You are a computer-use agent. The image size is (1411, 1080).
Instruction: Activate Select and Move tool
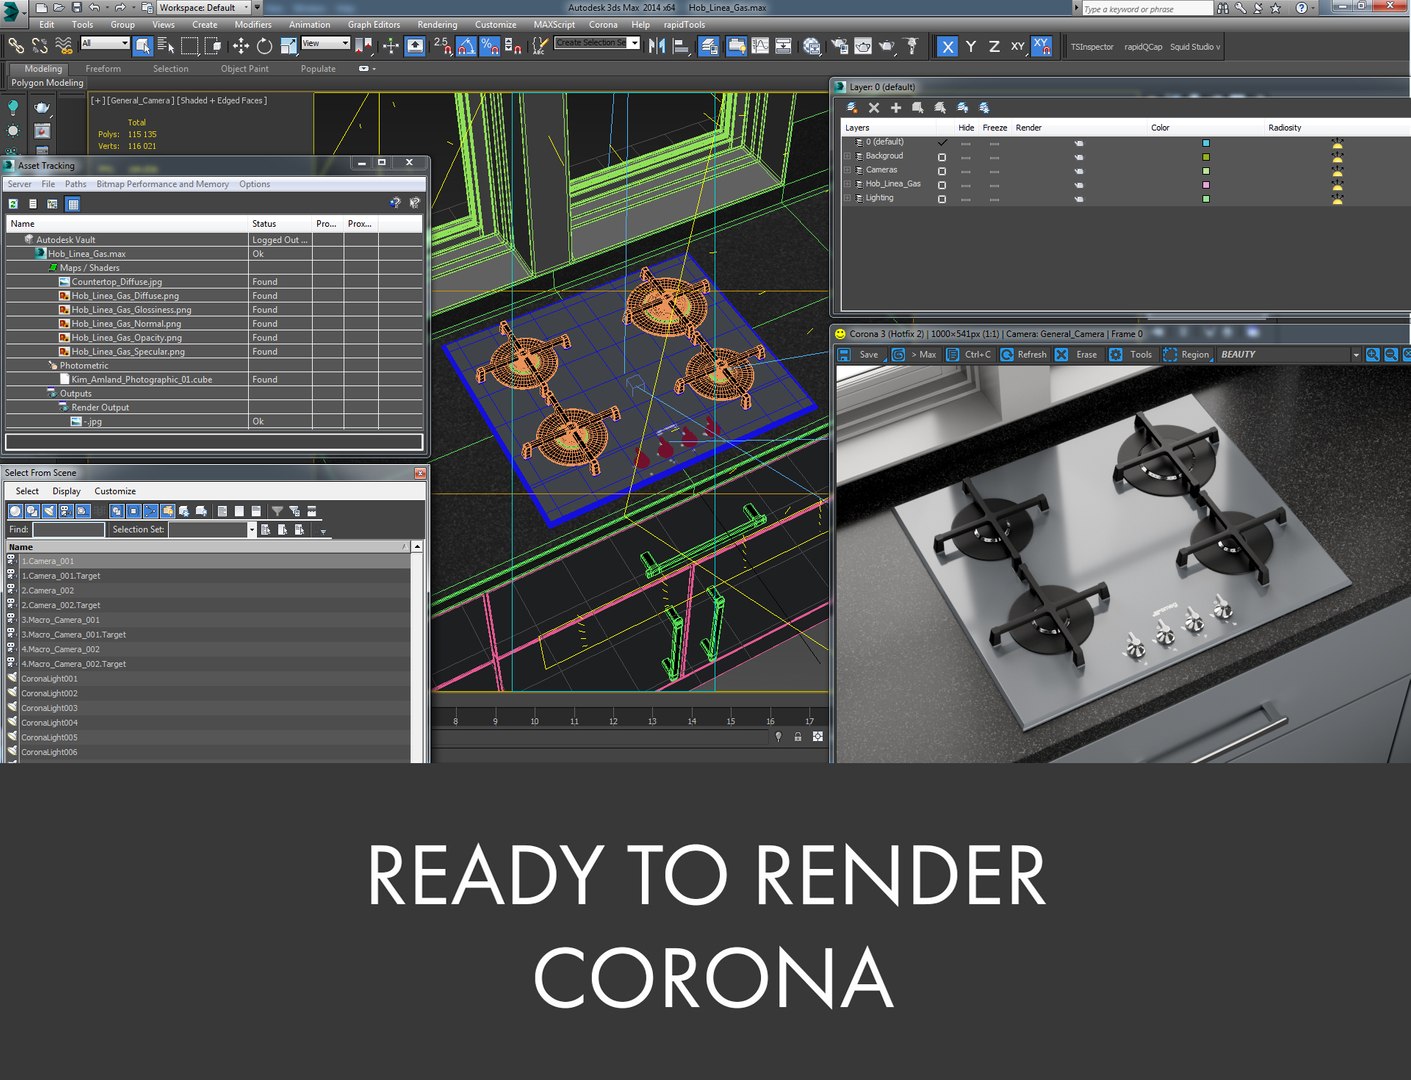[241, 45]
